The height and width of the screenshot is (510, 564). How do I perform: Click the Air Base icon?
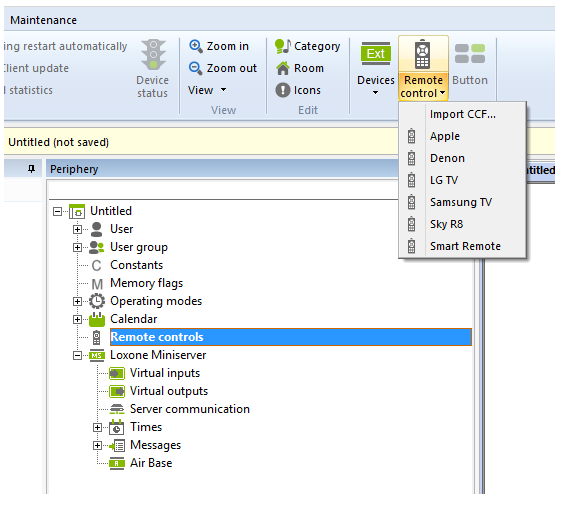[x=117, y=463]
